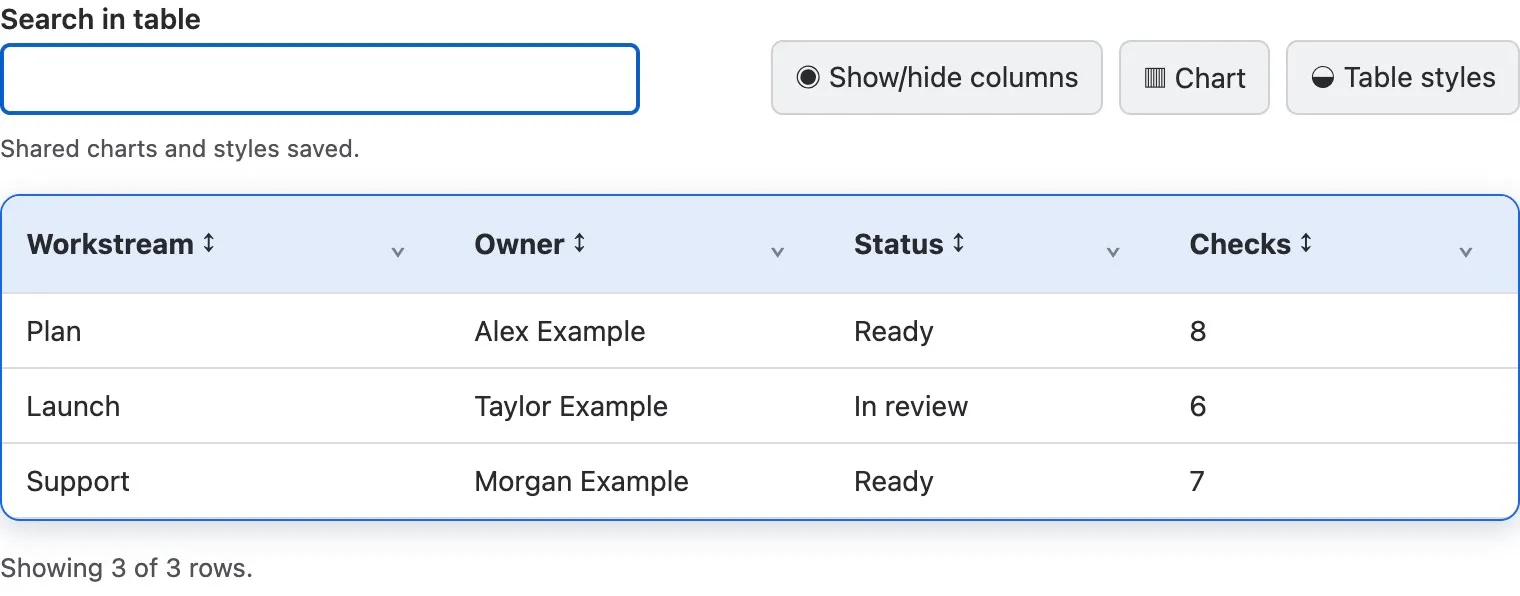Click the Morgan Example owner cell
The width and height of the screenshot is (1520, 596).
click(639, 481)
